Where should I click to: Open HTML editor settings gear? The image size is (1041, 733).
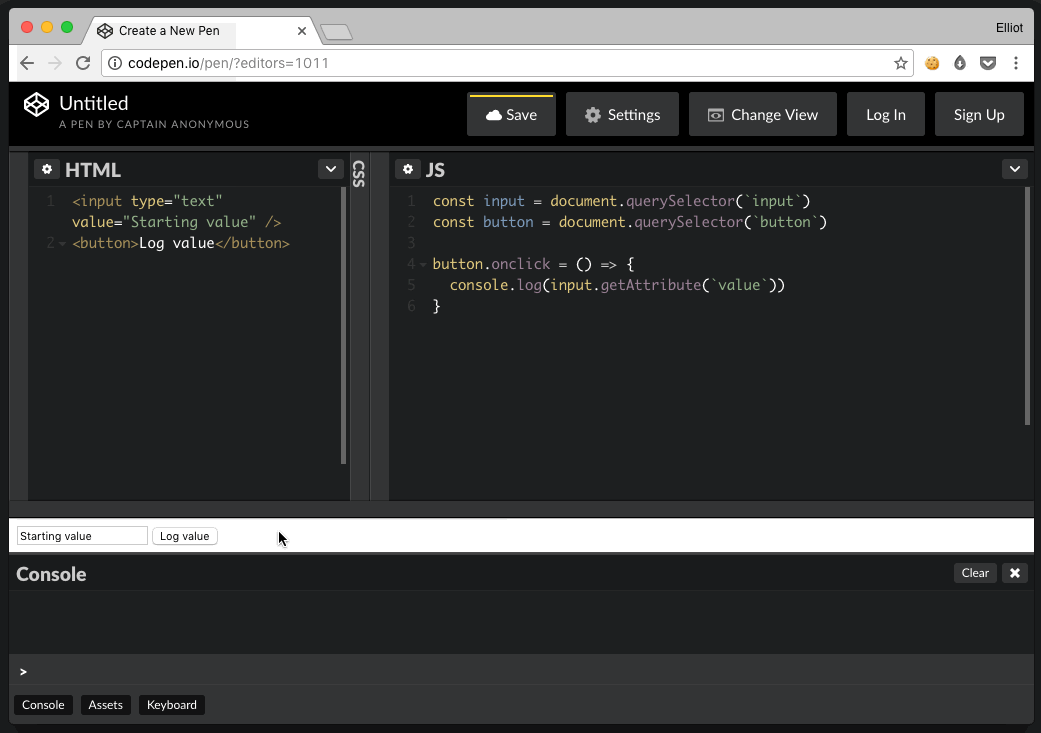point(47,169)
